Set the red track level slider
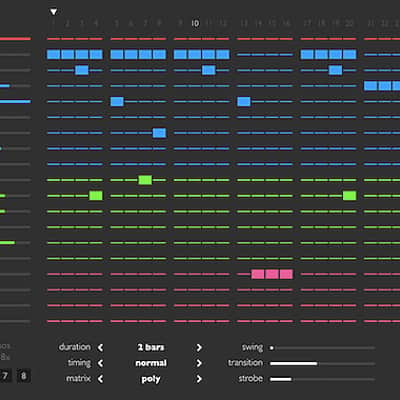Image resolution: width=400 pixels, height=400 pixels. (x=15, y=39)
